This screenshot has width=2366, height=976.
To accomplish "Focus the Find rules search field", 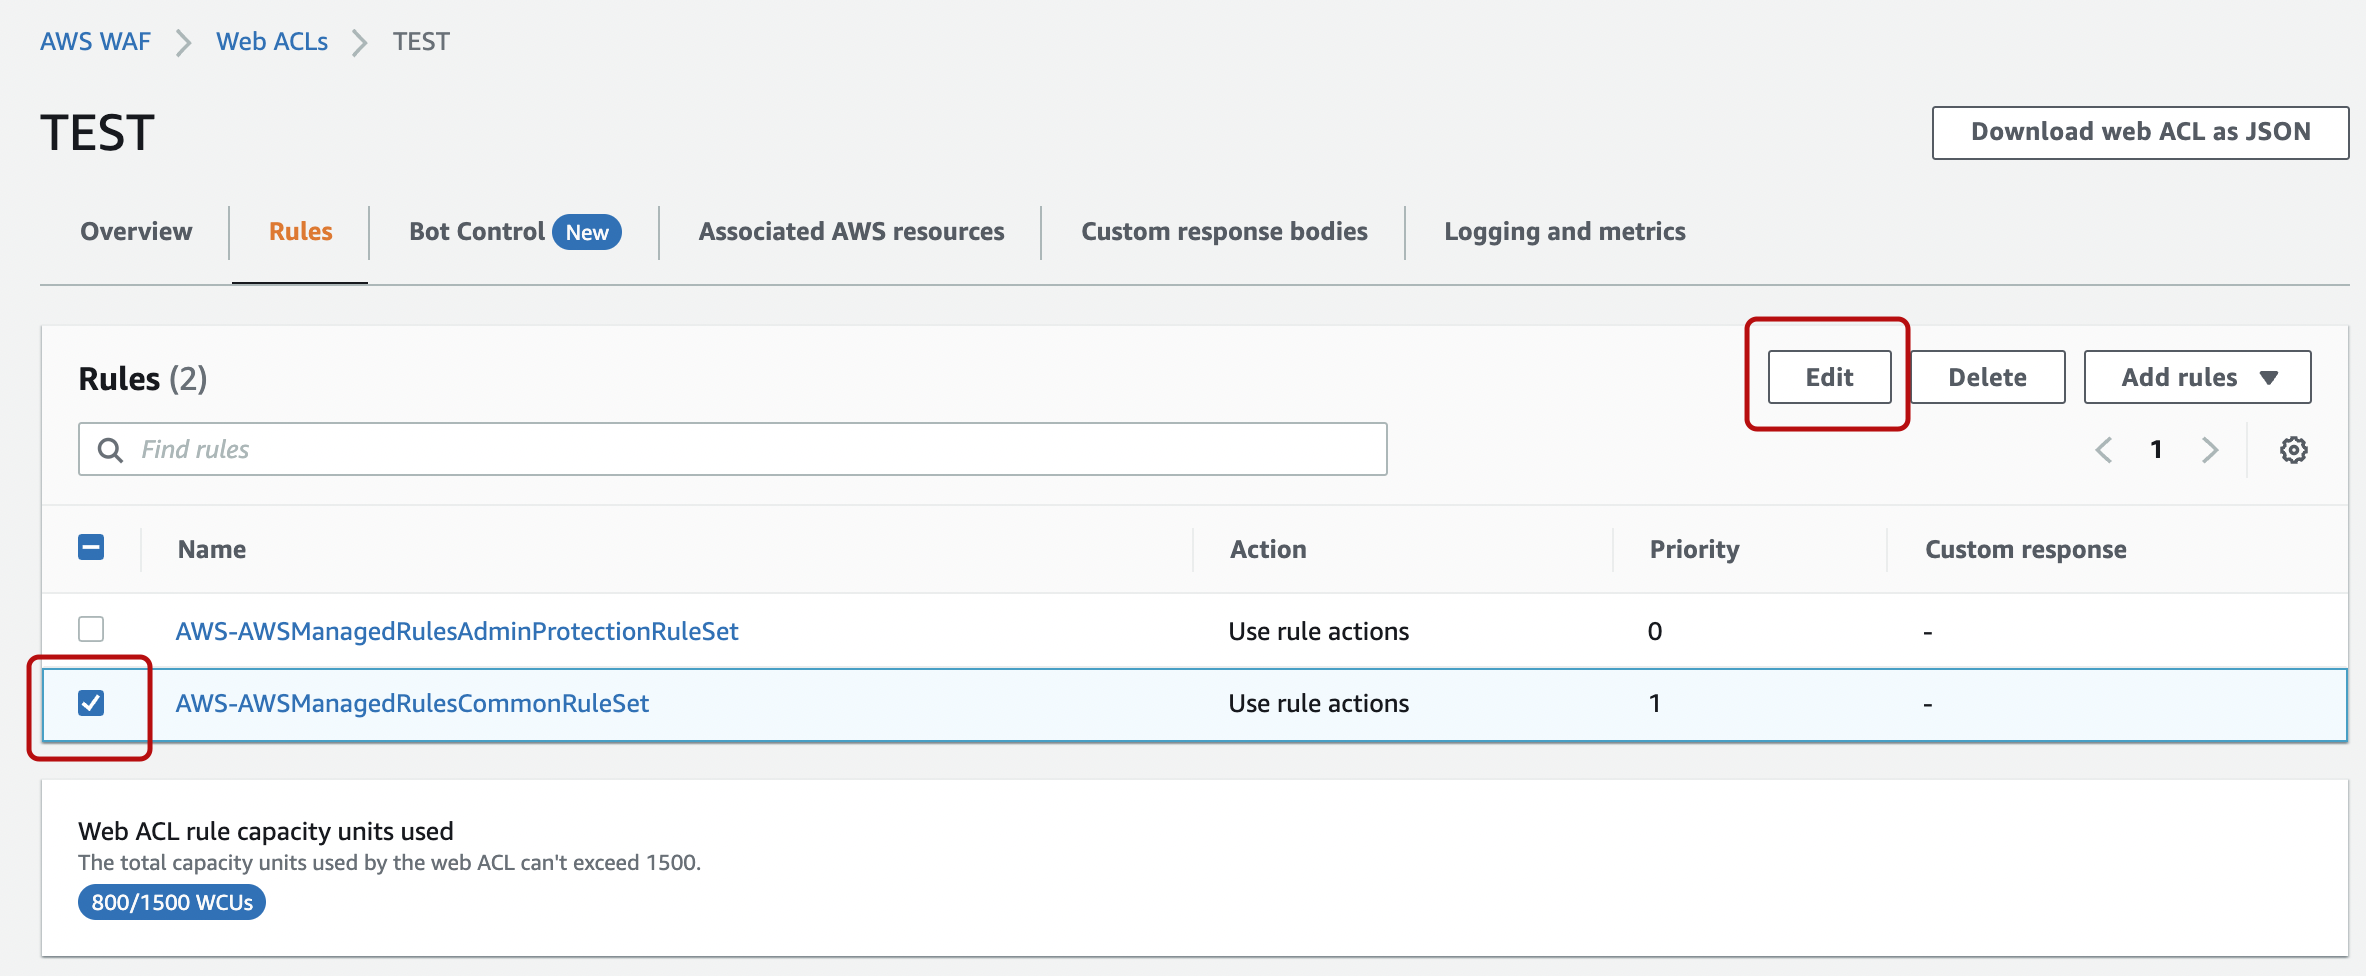I will point(733,449).
